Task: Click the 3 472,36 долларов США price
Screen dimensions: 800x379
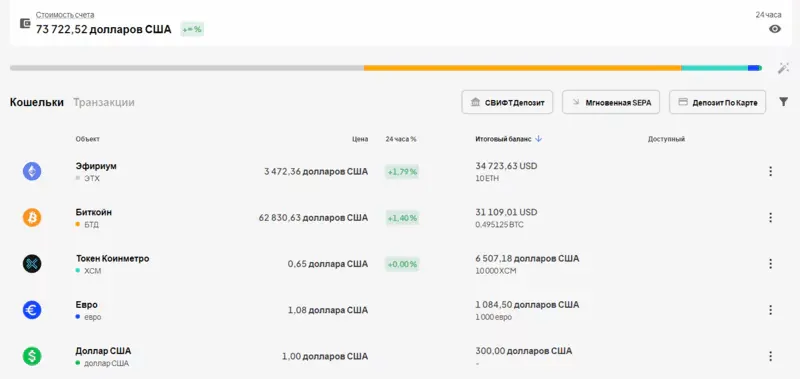Action: coord(316,171)
